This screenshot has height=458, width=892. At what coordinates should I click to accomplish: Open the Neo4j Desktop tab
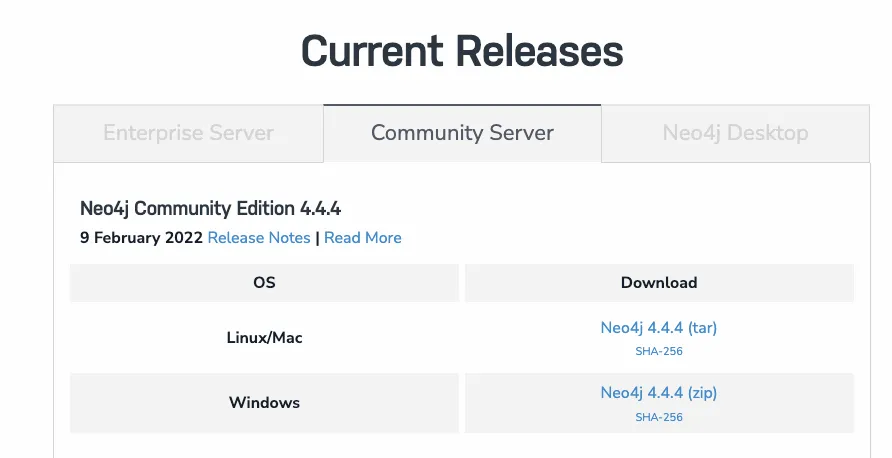[735, 133]
